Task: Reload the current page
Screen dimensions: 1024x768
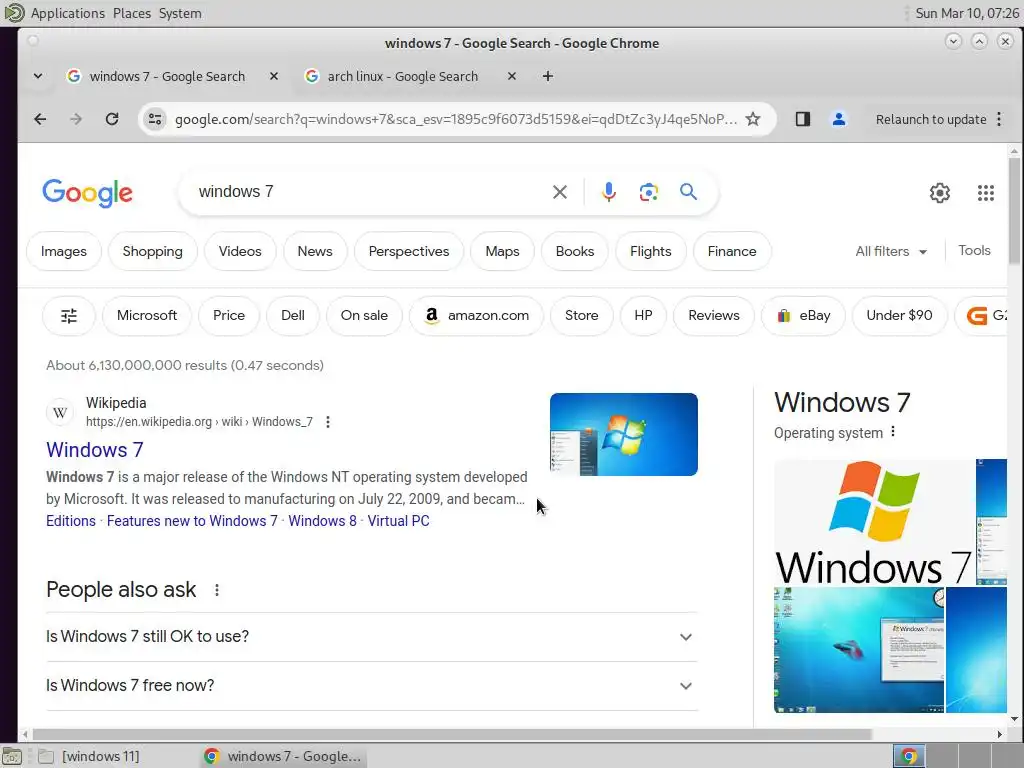Action: coord(112,119)
